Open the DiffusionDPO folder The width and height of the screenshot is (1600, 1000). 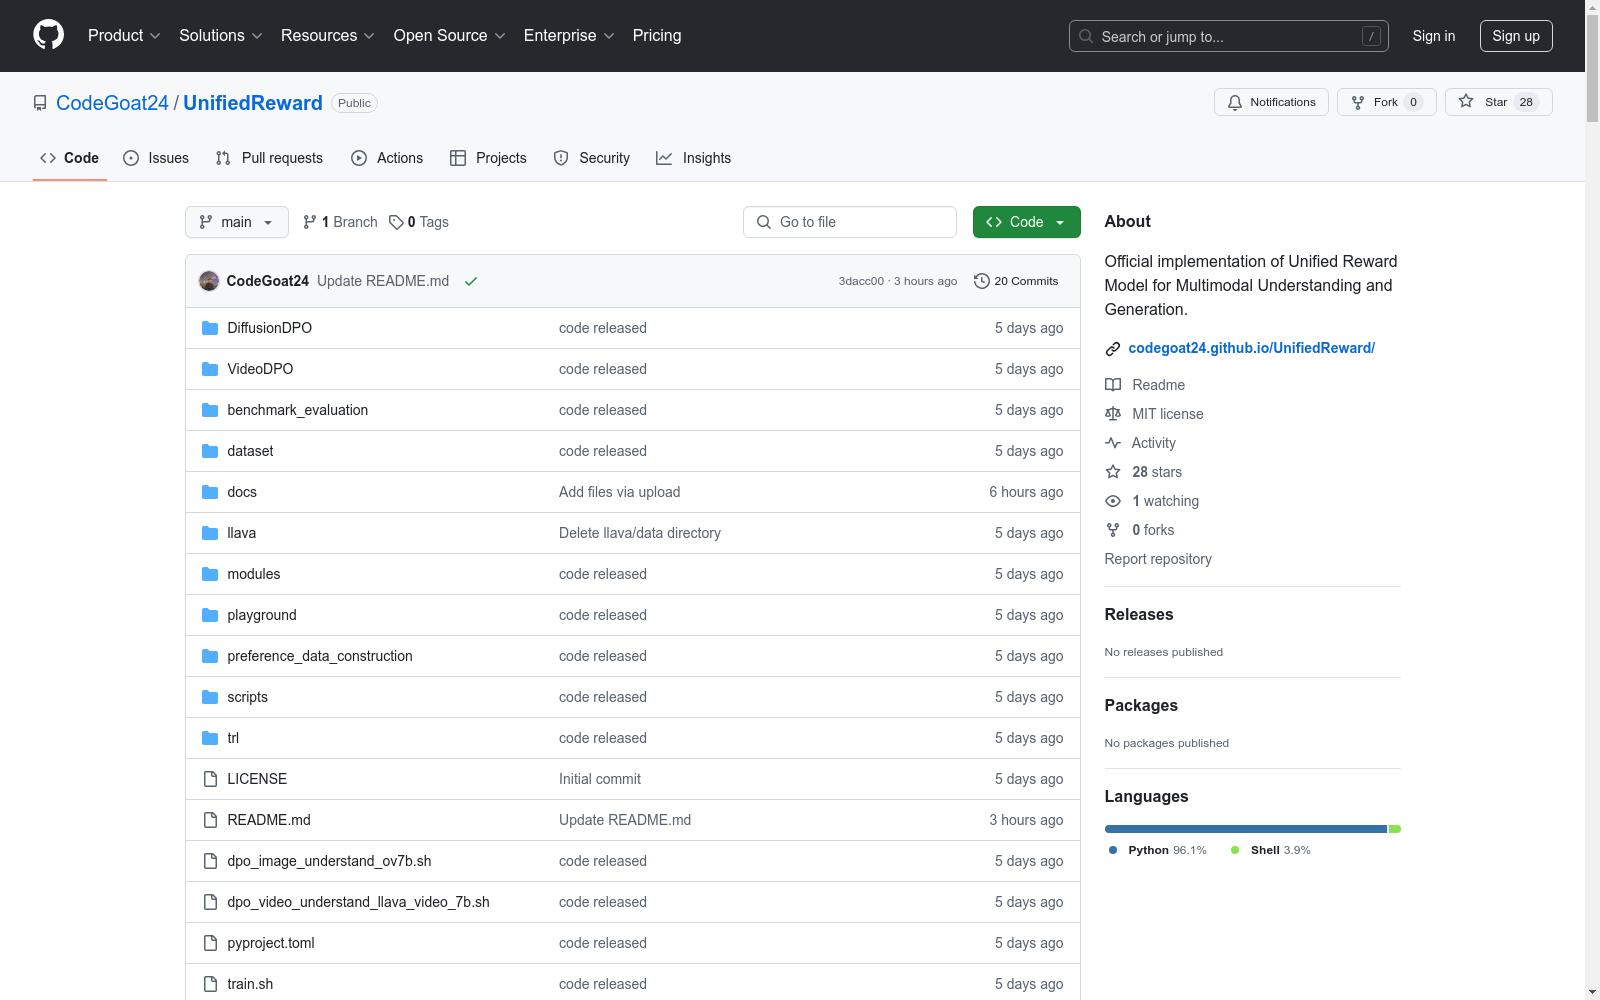tap(269, 328)
